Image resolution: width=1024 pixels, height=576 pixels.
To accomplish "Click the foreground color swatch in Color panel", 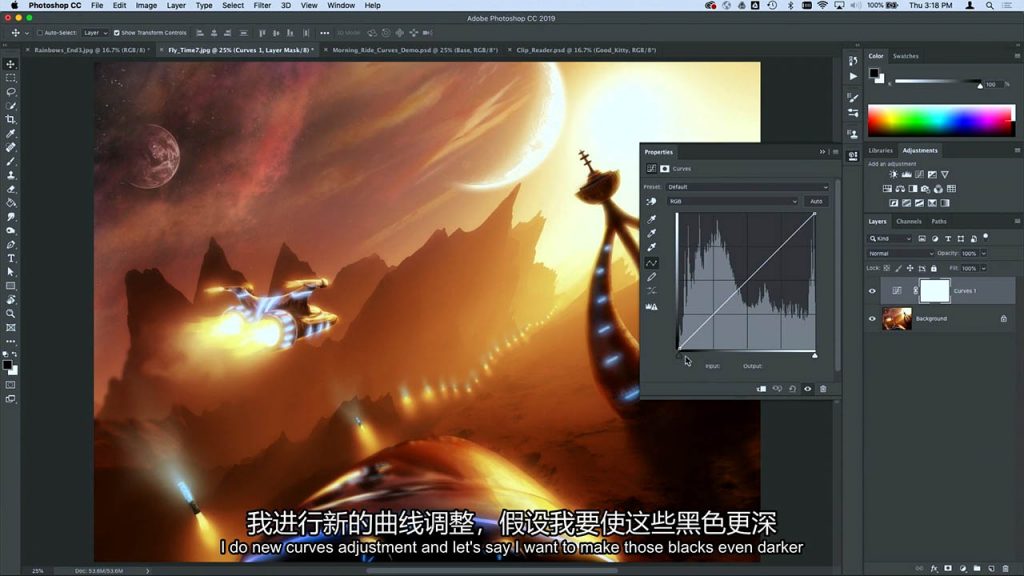I will [x=874, y=74].
